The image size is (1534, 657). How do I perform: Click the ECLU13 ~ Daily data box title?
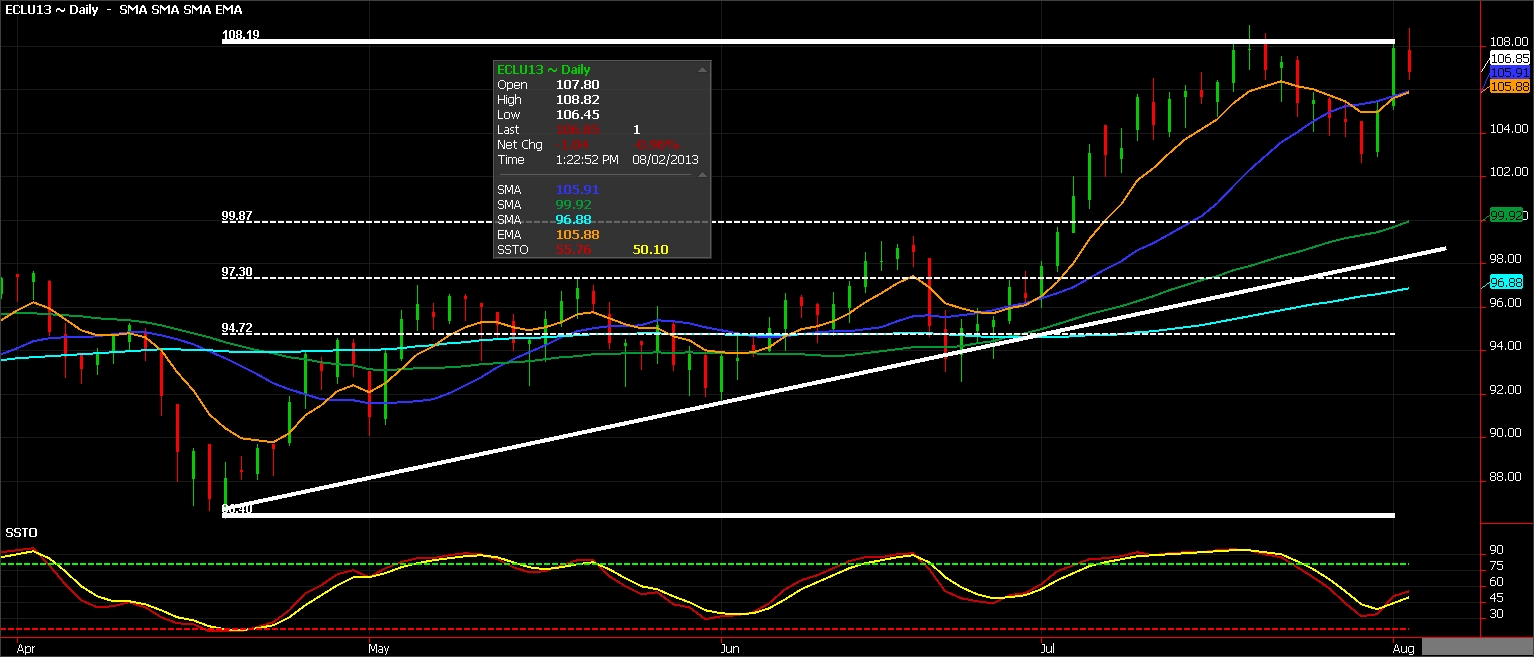pyautogui.click(x=543, y=70)
